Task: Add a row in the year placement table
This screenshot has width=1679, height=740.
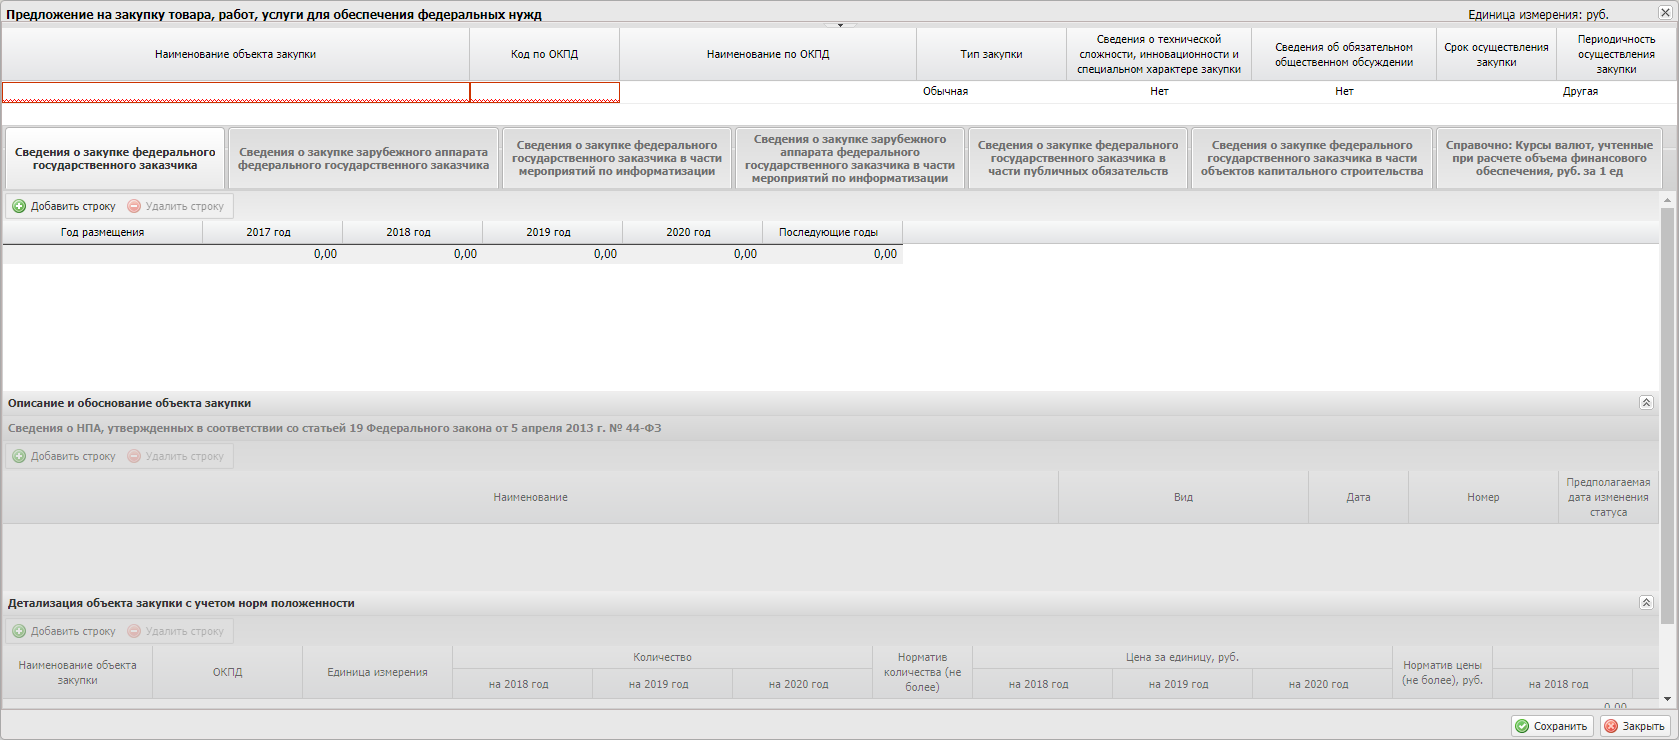Action: (x=64, y=206)
